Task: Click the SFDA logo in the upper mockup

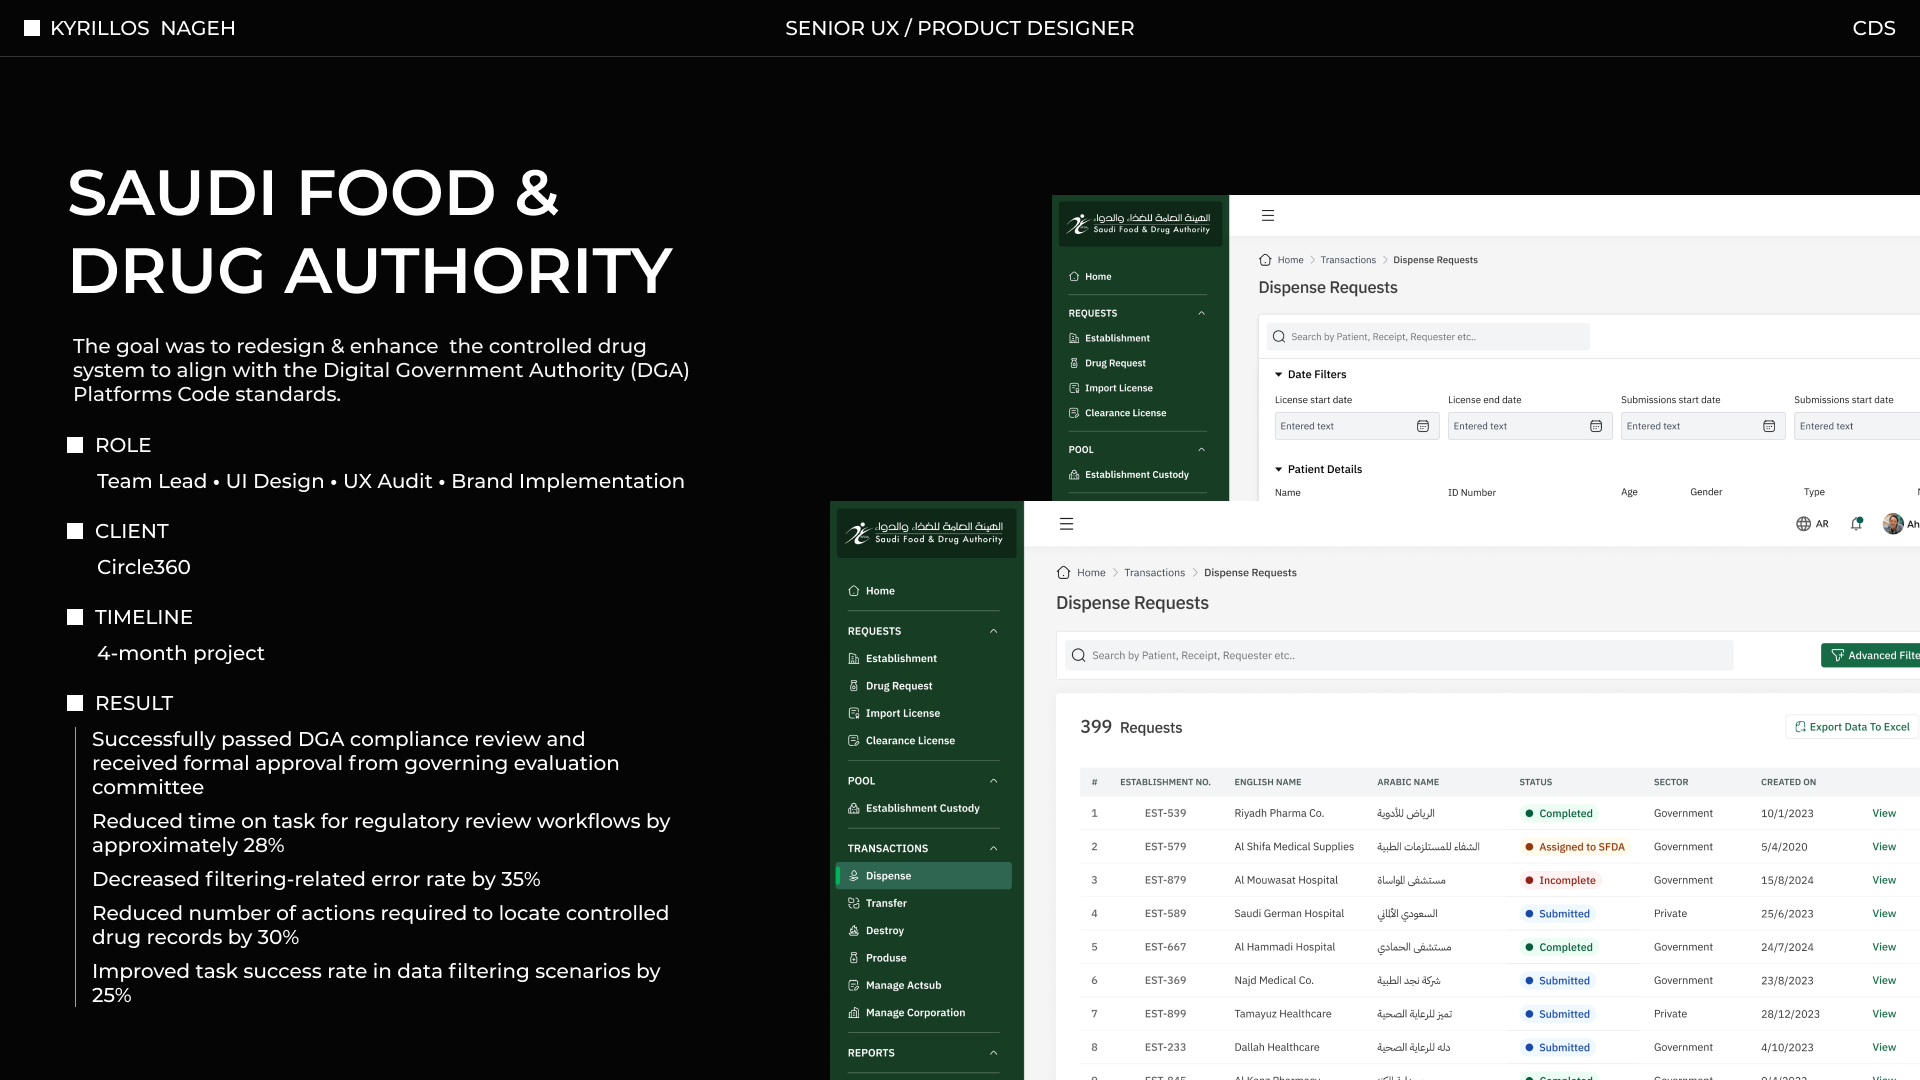Action: pos(1140,223)
